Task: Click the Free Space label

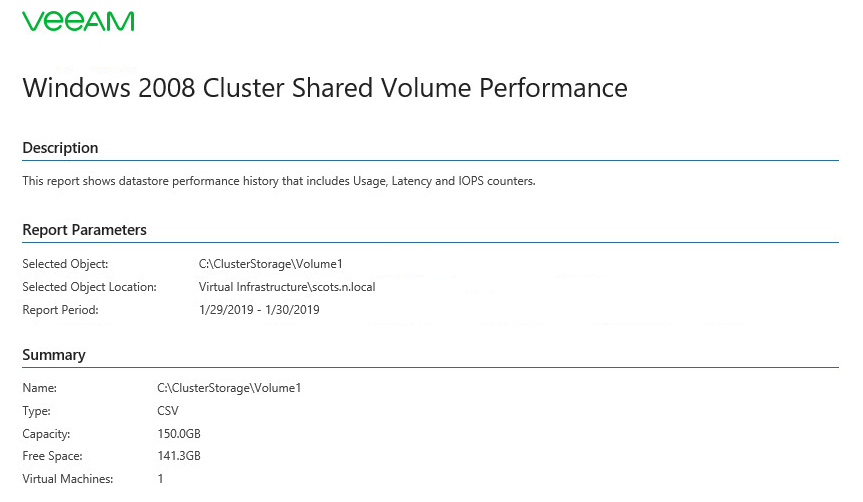Action: (52, 456)
